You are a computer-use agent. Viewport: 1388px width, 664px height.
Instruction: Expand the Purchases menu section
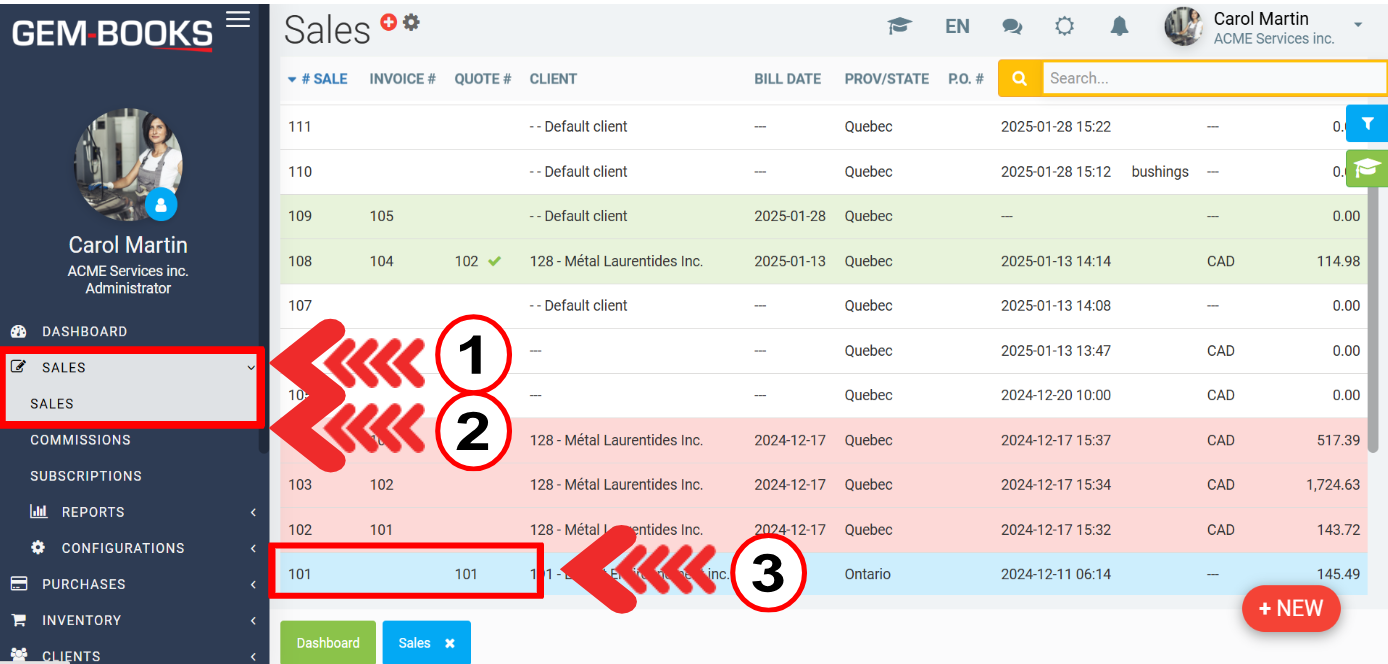coord(84,584)
